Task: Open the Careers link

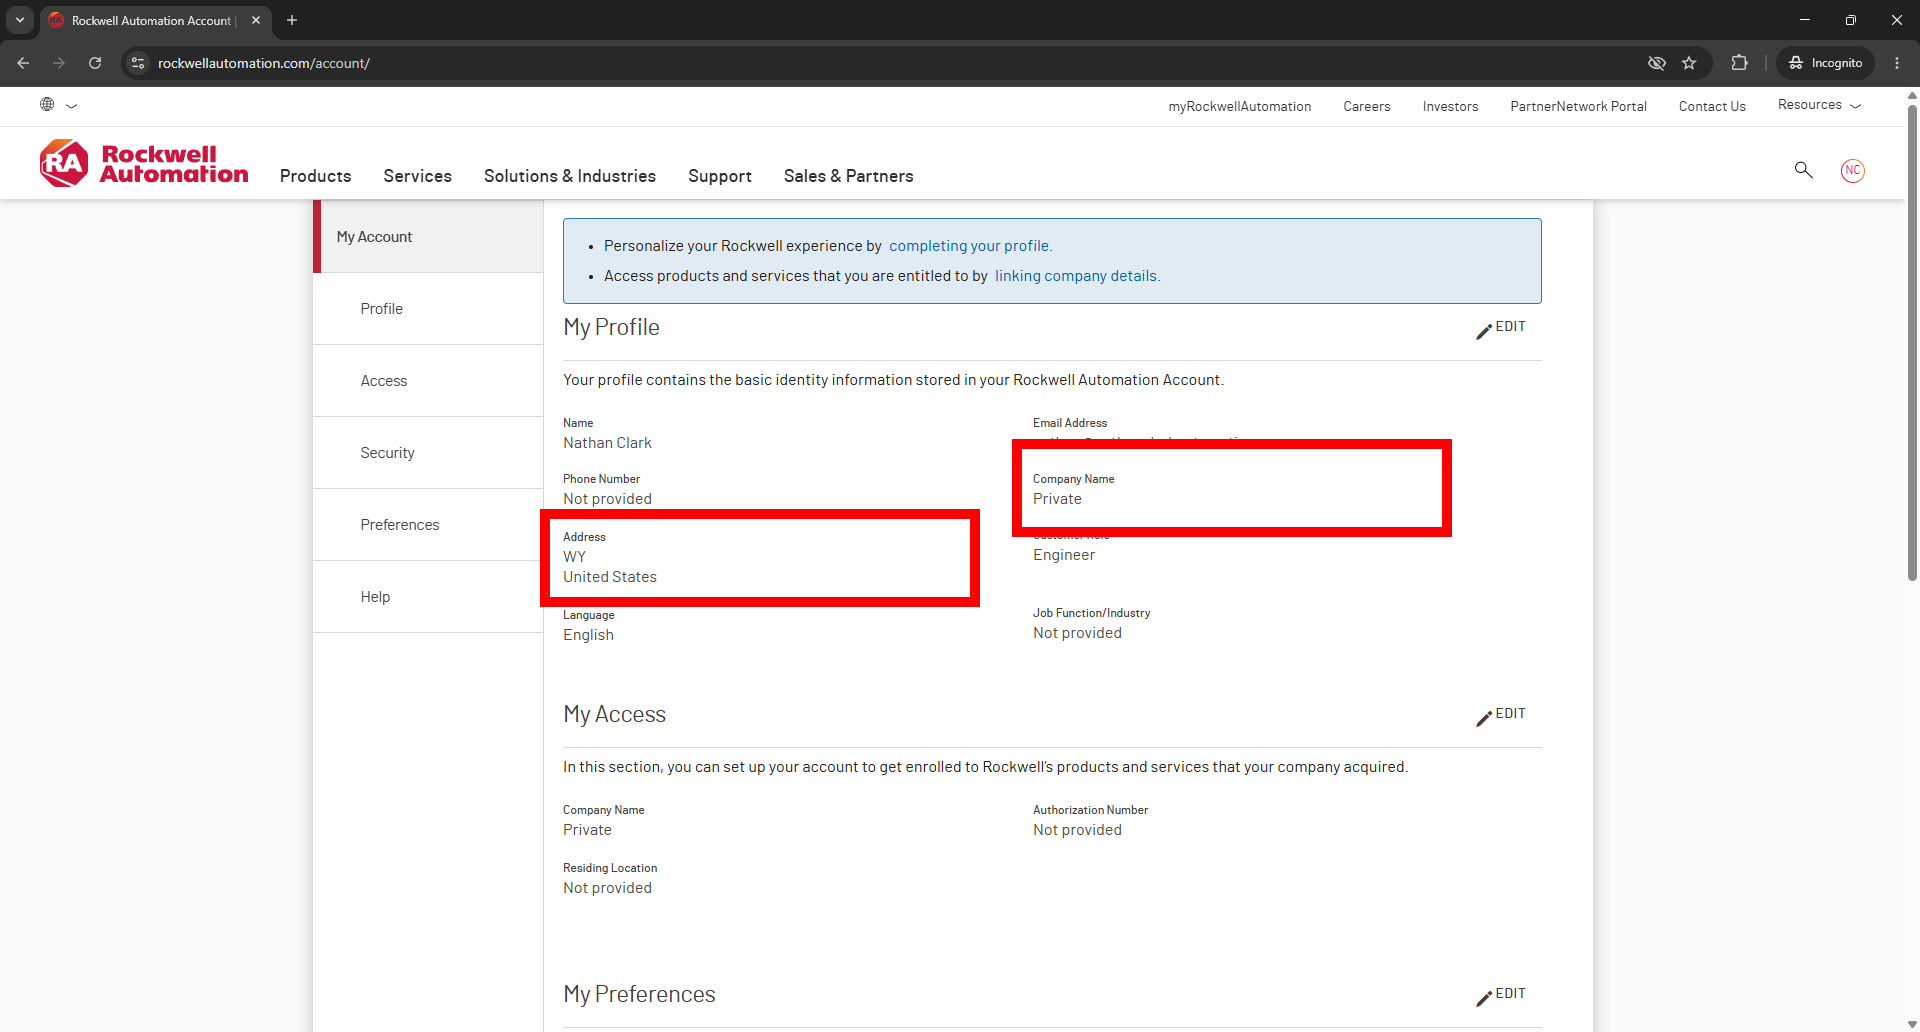Action: tap(1366, 106)
